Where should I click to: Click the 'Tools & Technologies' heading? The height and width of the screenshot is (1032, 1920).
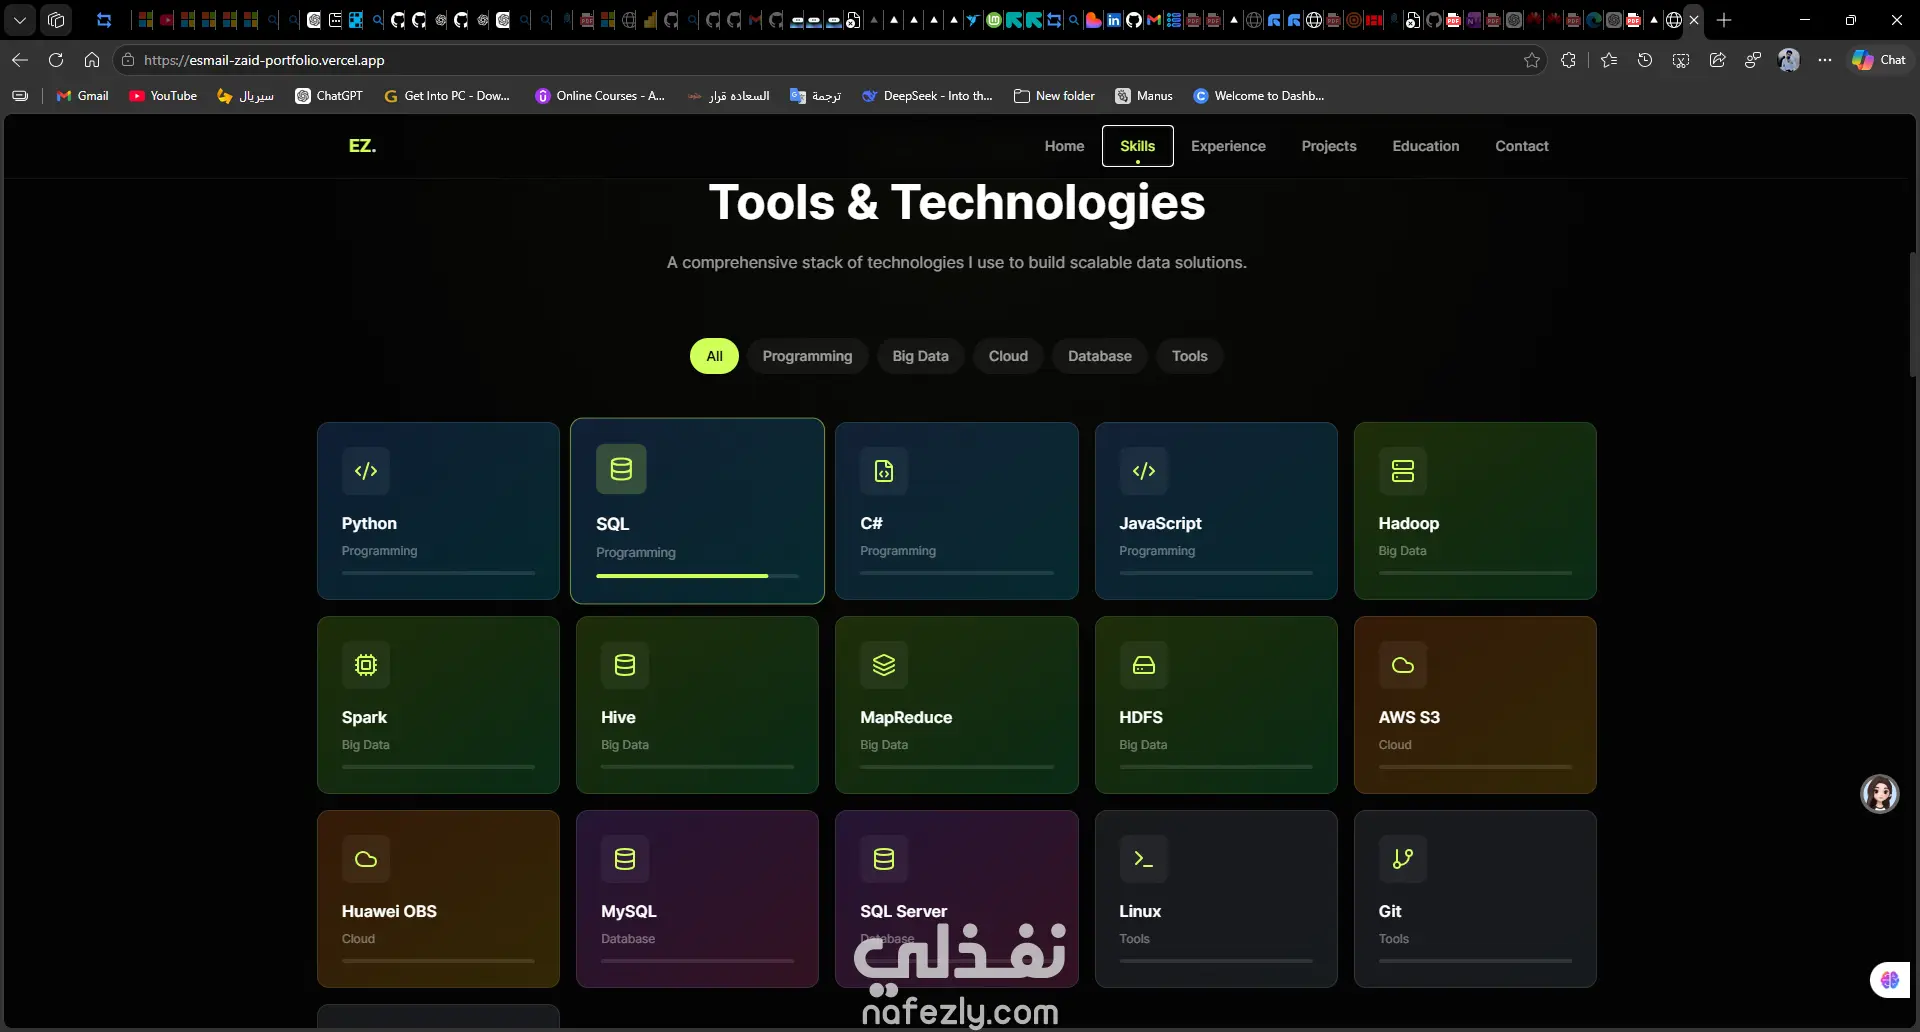(957, 203)
